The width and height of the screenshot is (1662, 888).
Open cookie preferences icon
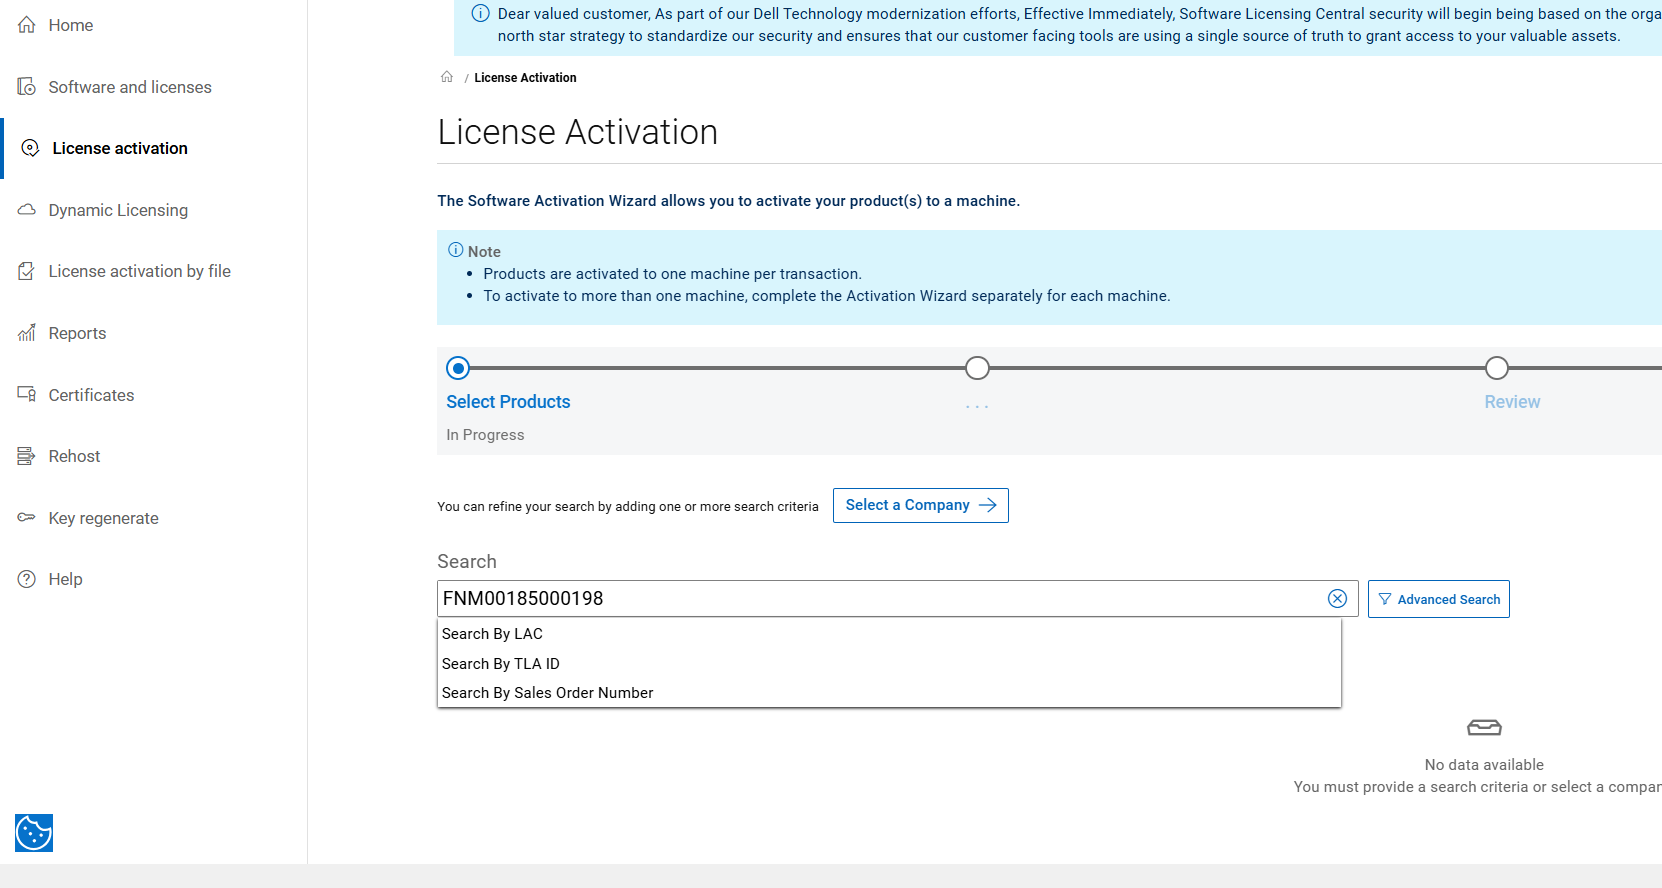tap(34, 833)
